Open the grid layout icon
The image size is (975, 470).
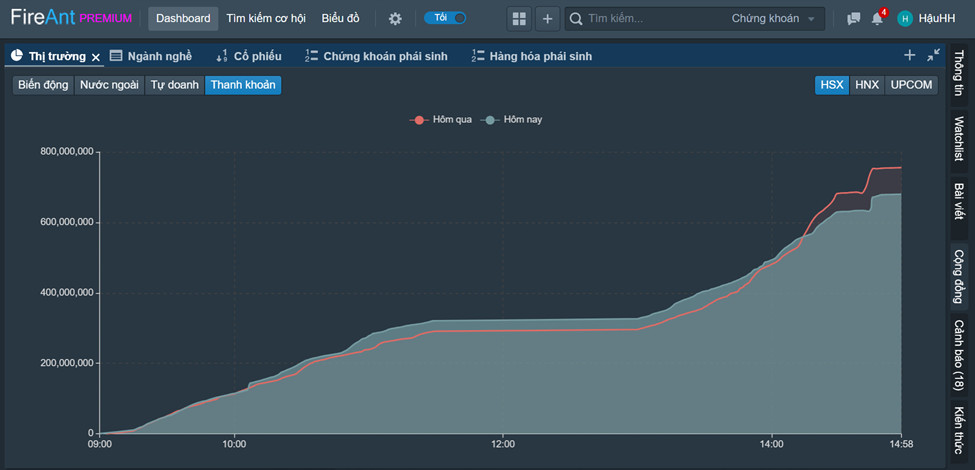[x=519, y=19]
